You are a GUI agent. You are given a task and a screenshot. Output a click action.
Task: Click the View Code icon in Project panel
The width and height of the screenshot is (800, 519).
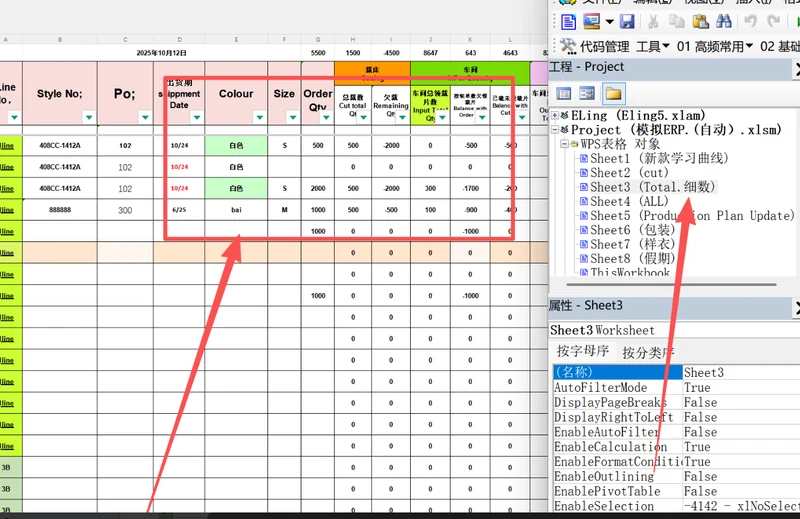click(564, 93)
